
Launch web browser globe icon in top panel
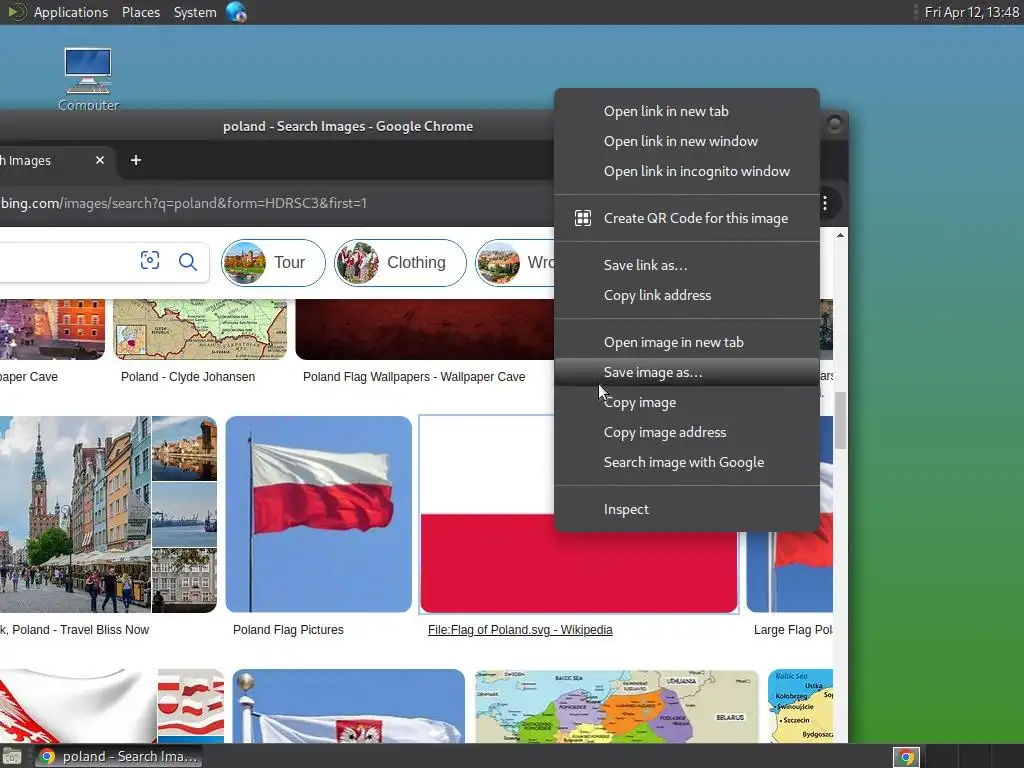tap(236, 12)
